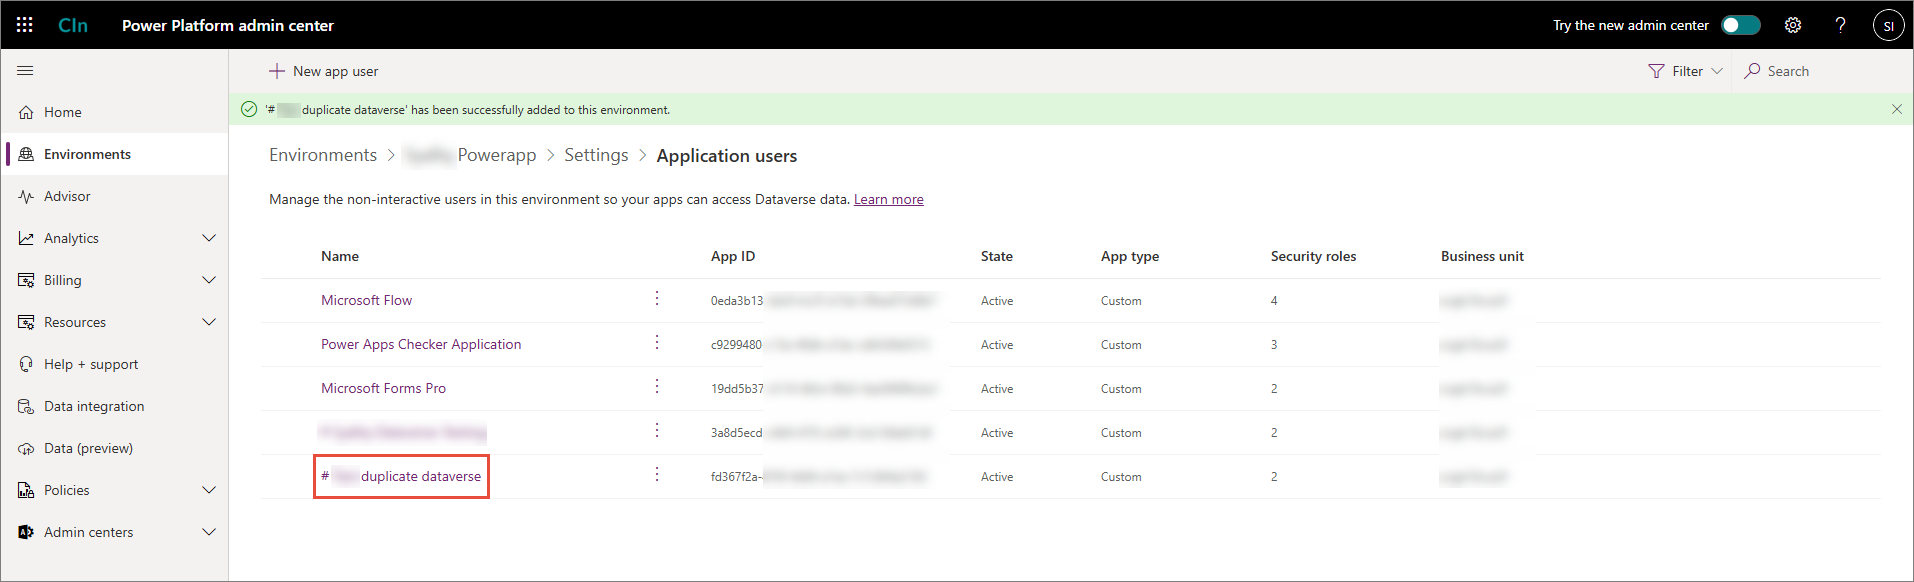The width and height of the screenshot is (1914, 582).
Task: Dismiss the green success notification
Action: tap(1897, 109)
